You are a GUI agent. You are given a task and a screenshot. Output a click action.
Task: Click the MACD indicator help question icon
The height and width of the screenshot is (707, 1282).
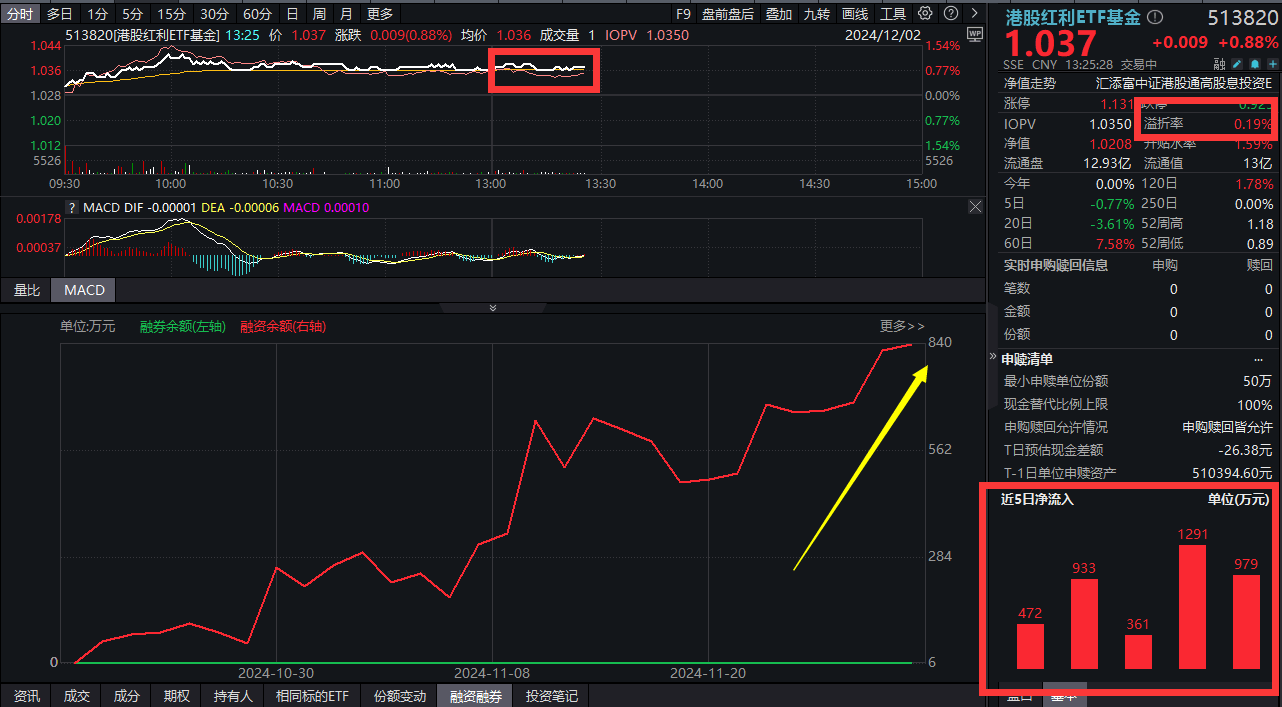click(71, 208)
